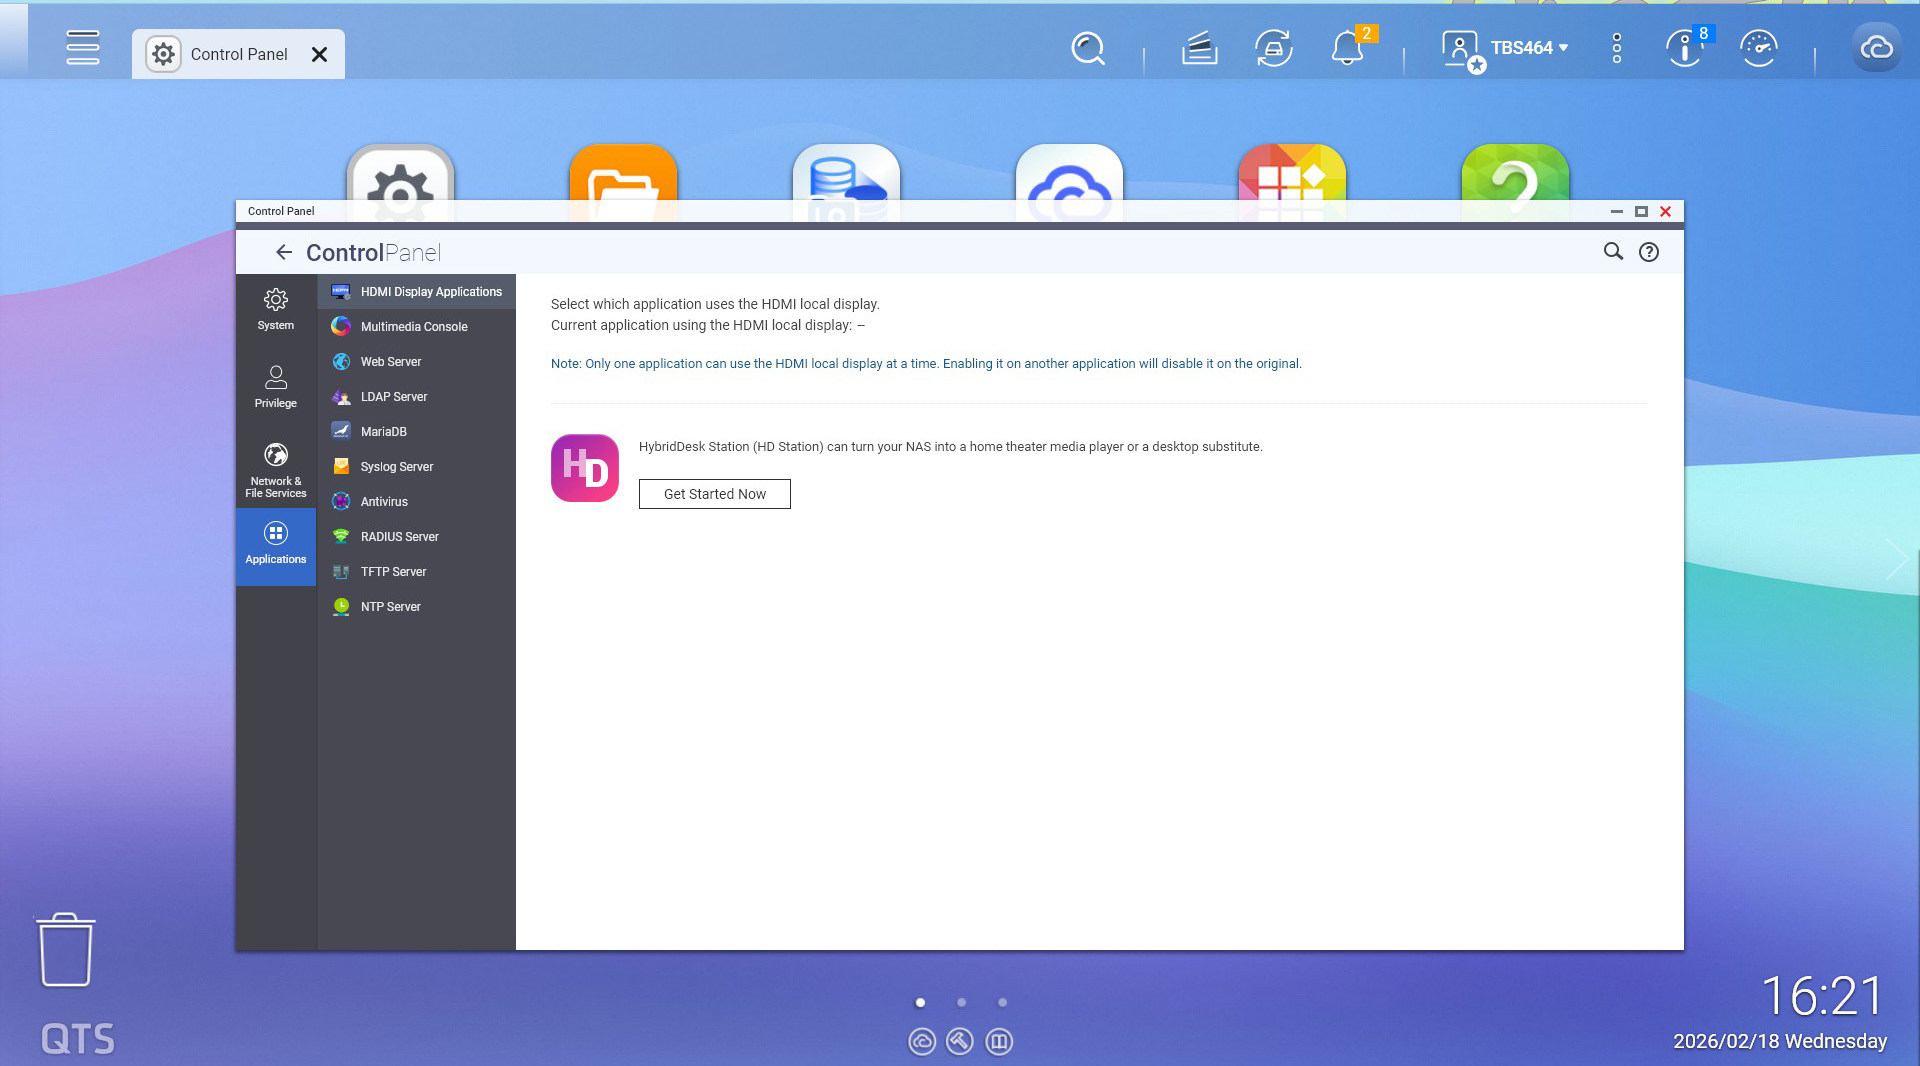Click the Get Started Now button
This screenshot has height=1066, width=1920.
(714, 494)
